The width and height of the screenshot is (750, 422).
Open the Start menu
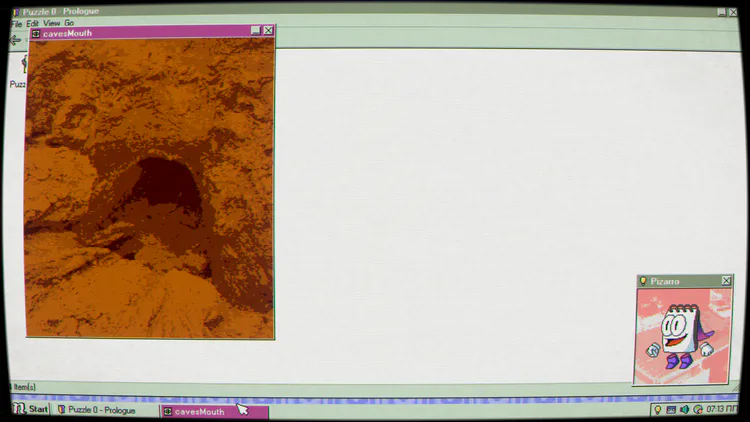[x=31, y=409]
